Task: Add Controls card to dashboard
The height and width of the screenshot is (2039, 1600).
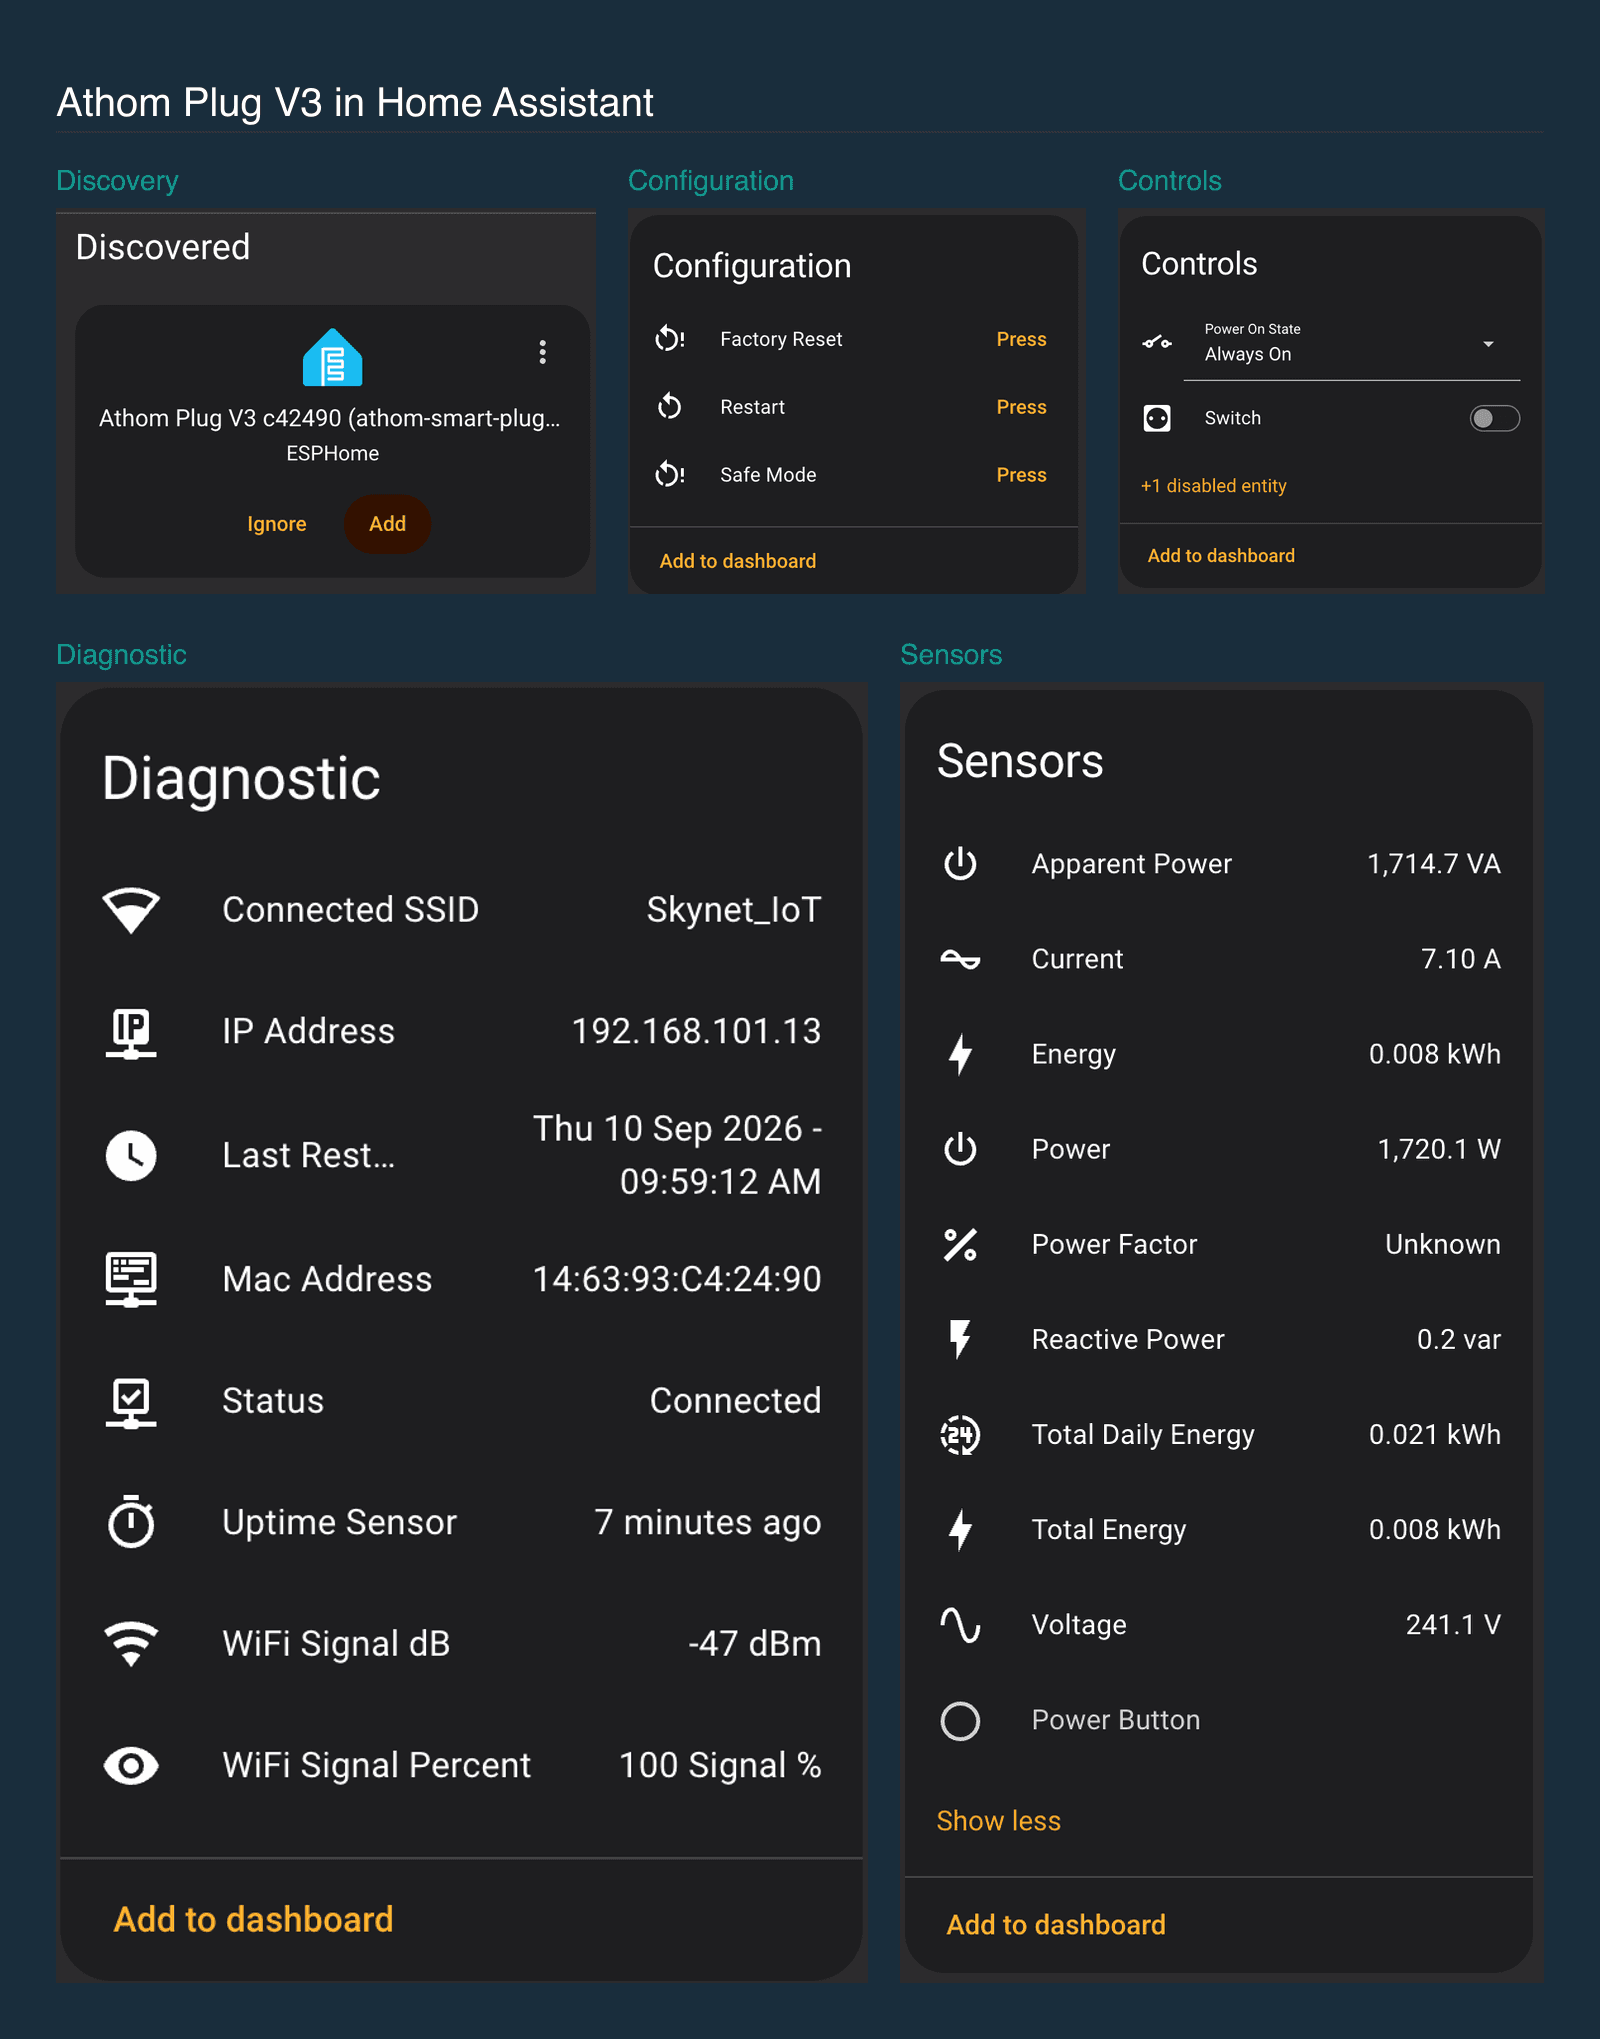Action: 1220,555
